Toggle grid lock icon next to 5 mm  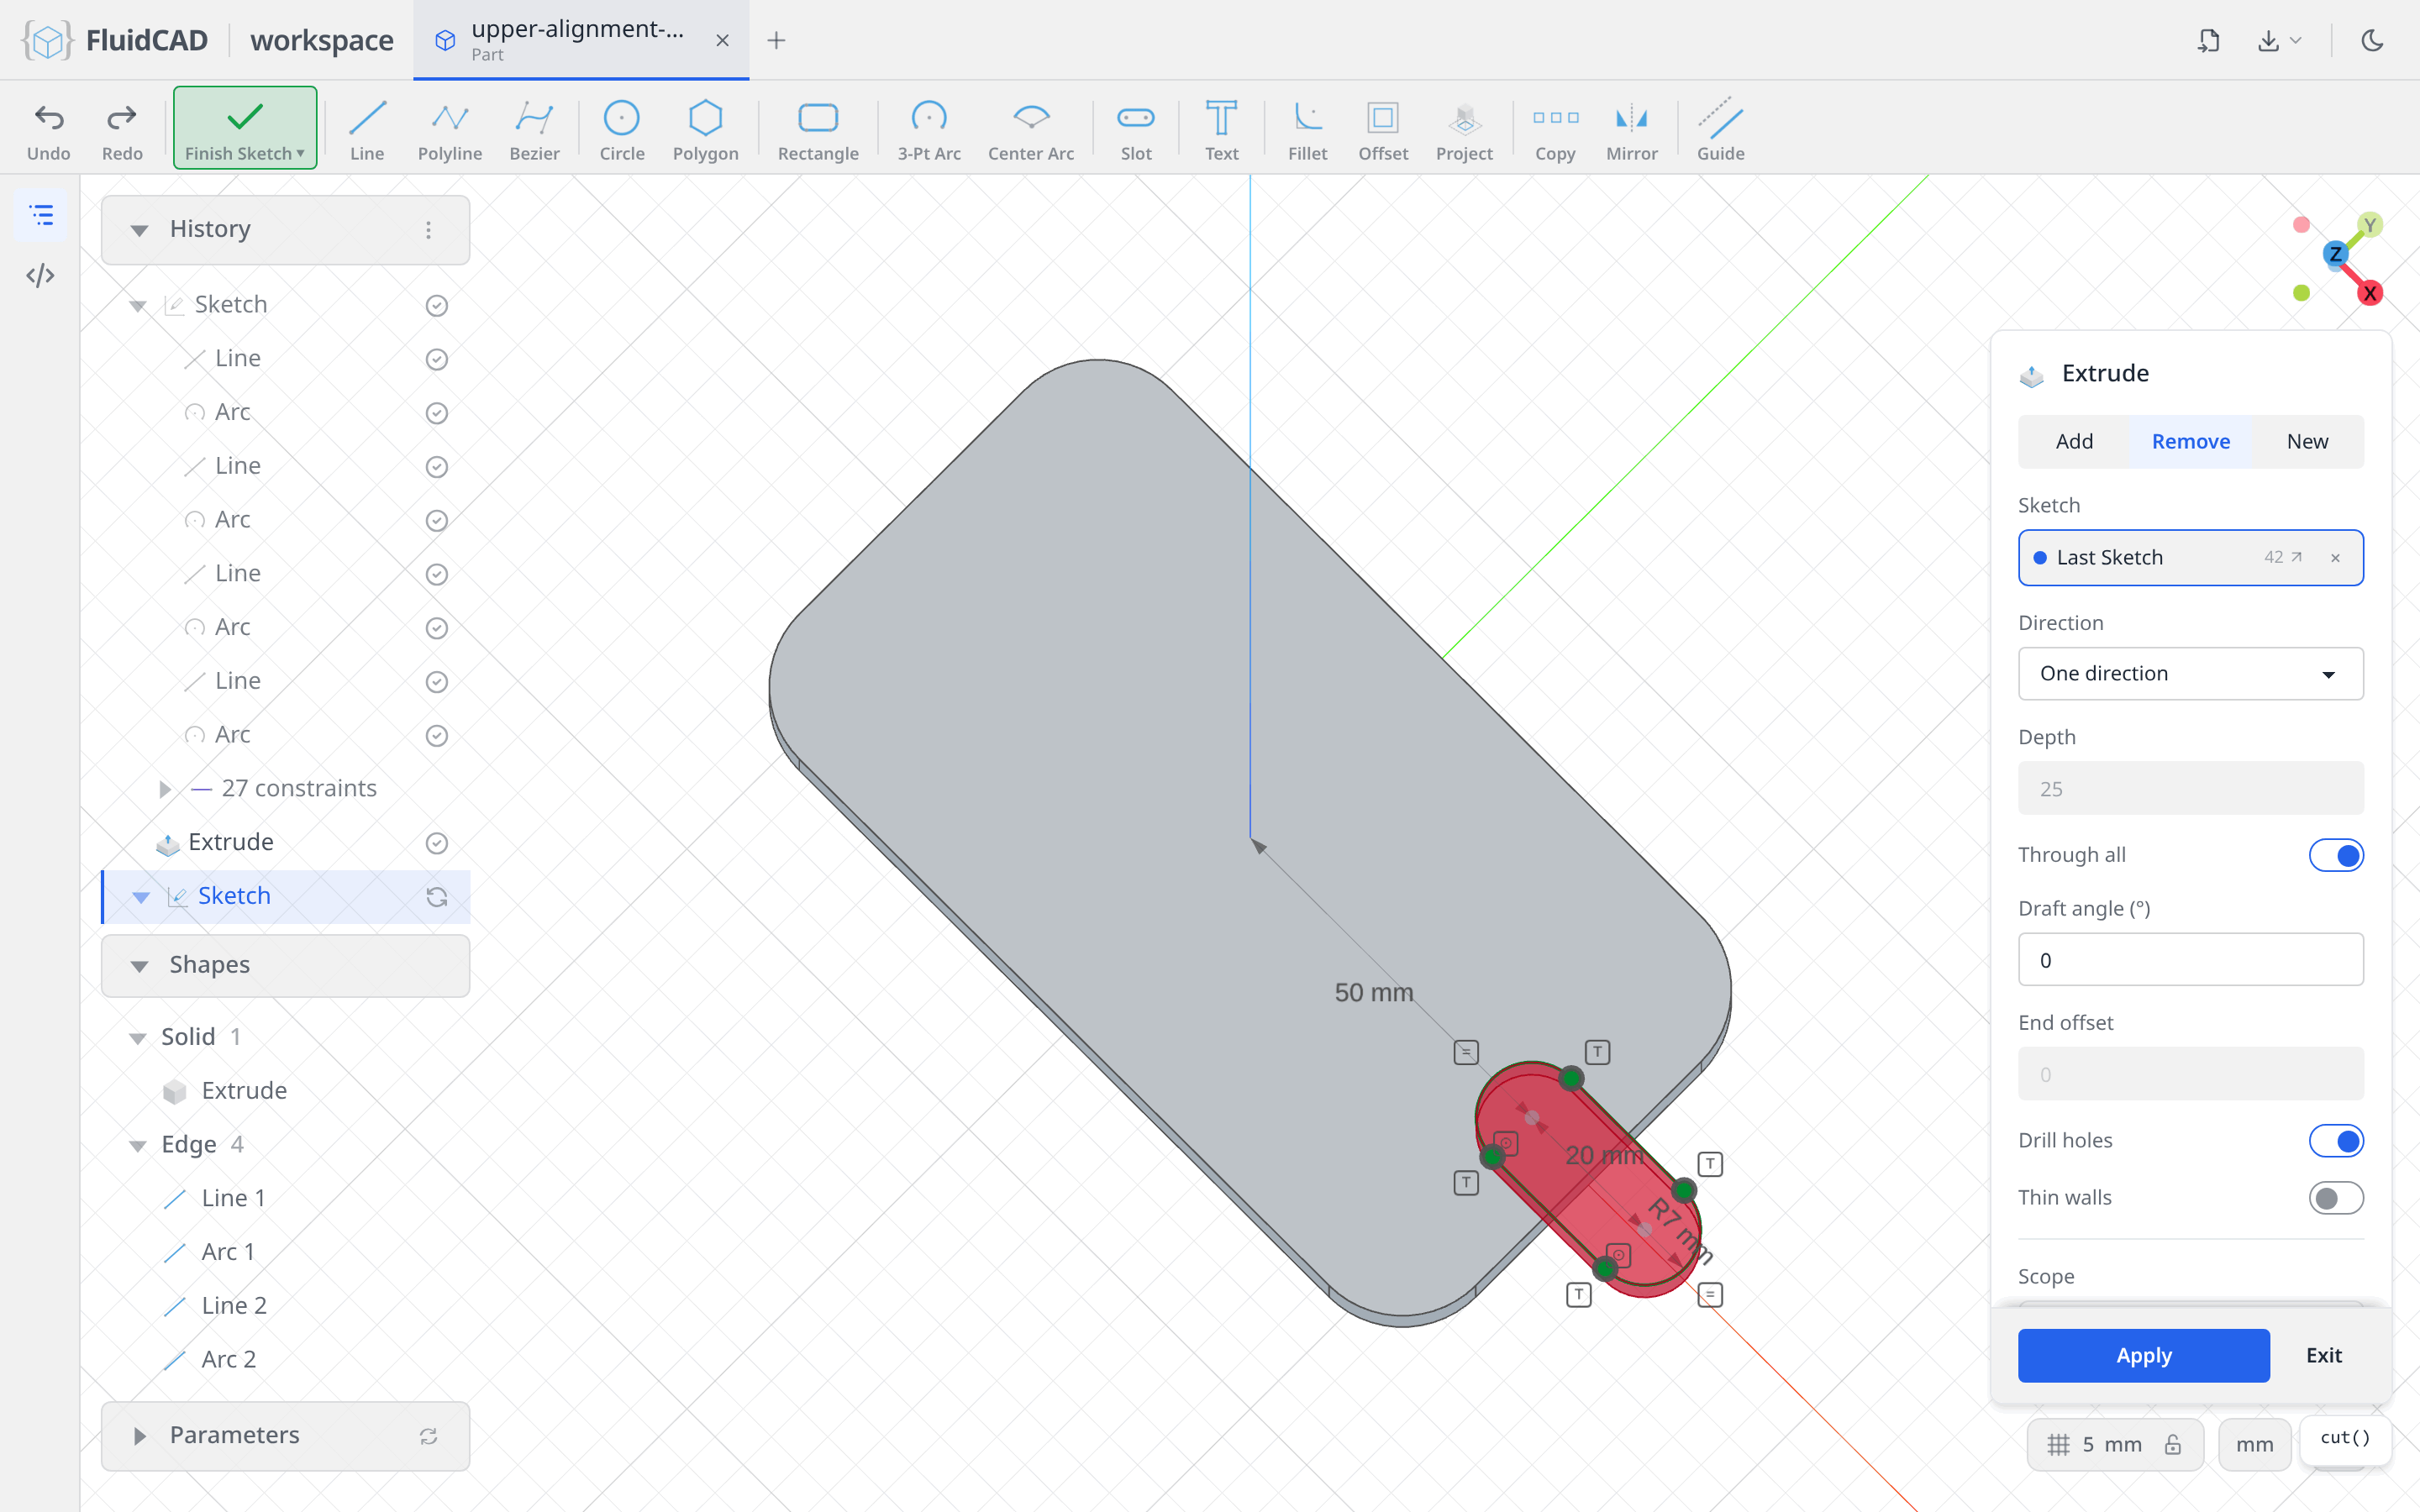2172,1444
